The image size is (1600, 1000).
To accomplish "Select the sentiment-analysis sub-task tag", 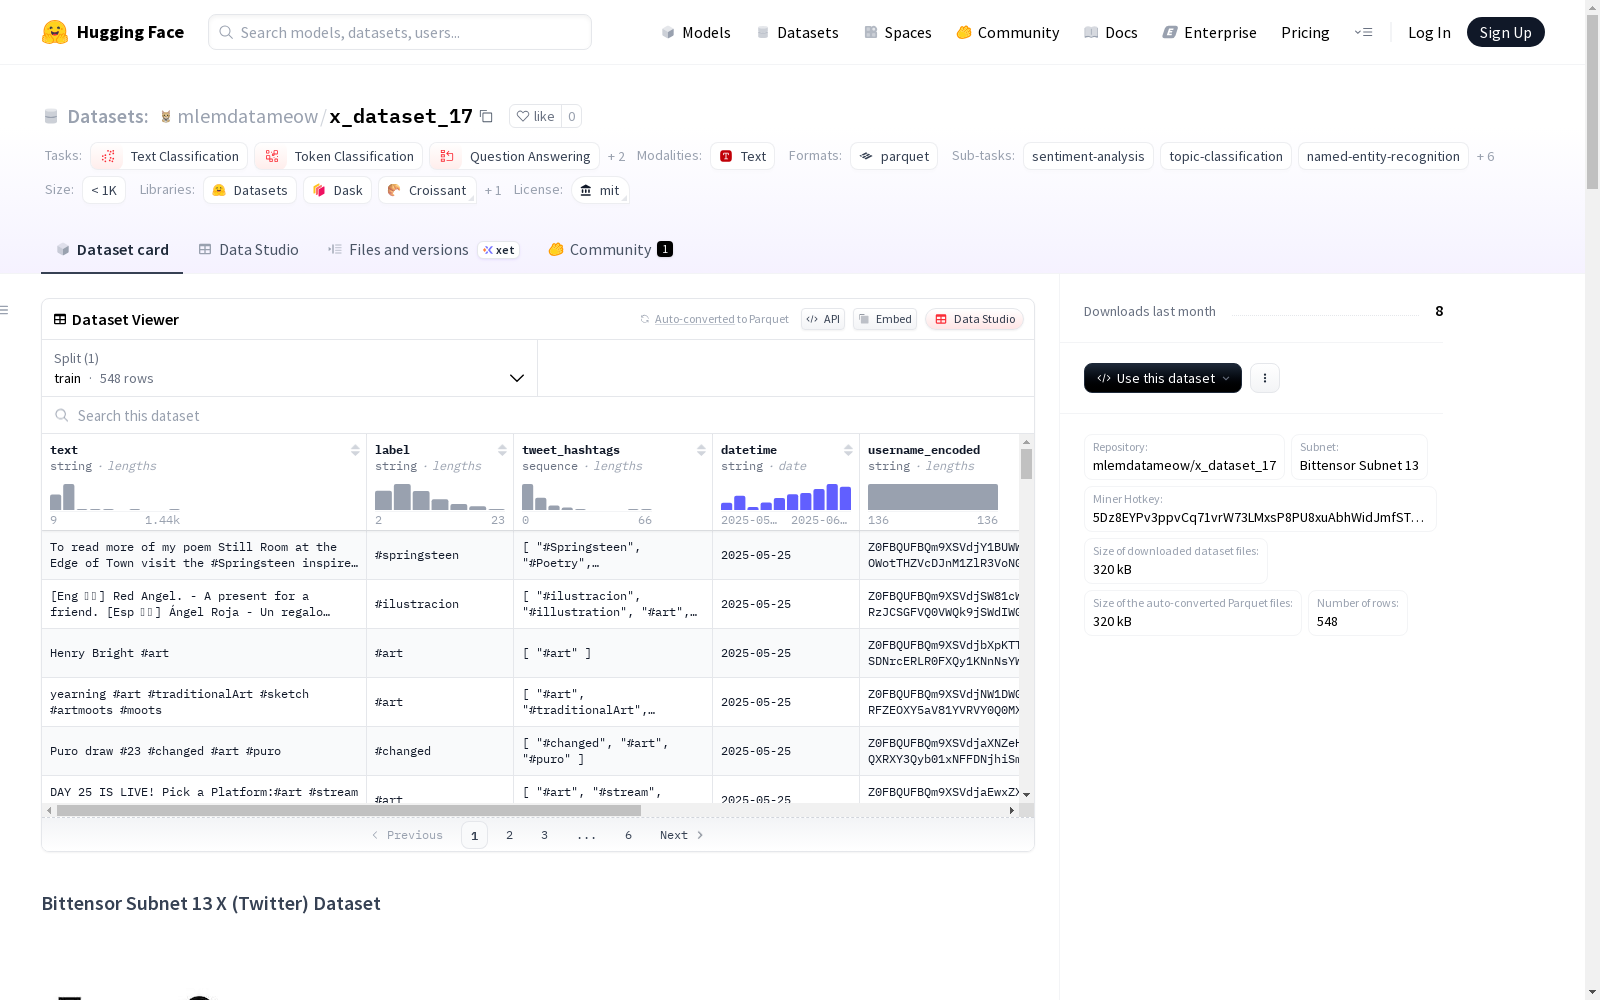I will click(x=1088, y=156).
